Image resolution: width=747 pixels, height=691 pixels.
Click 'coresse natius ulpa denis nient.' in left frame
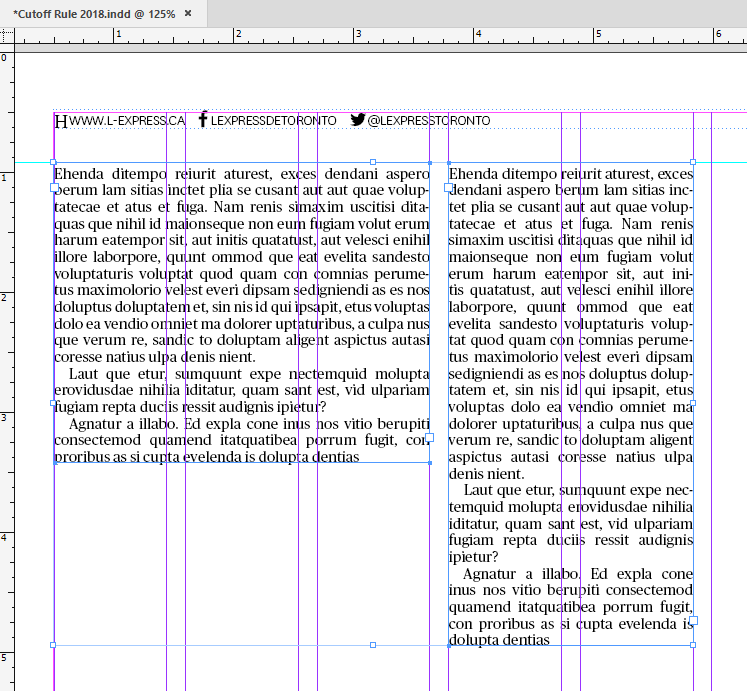pyautogui.click(x=155, y=357)
